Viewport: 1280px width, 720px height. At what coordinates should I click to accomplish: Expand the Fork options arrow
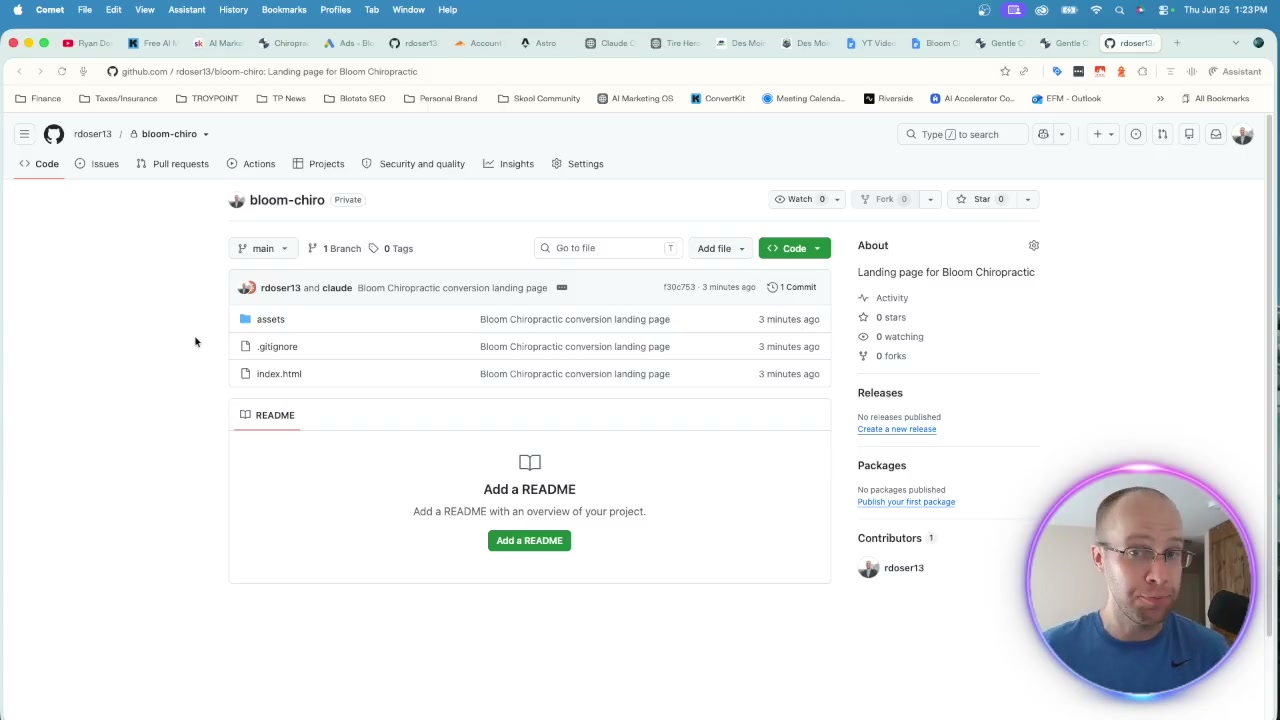click(x=930, y=199)
